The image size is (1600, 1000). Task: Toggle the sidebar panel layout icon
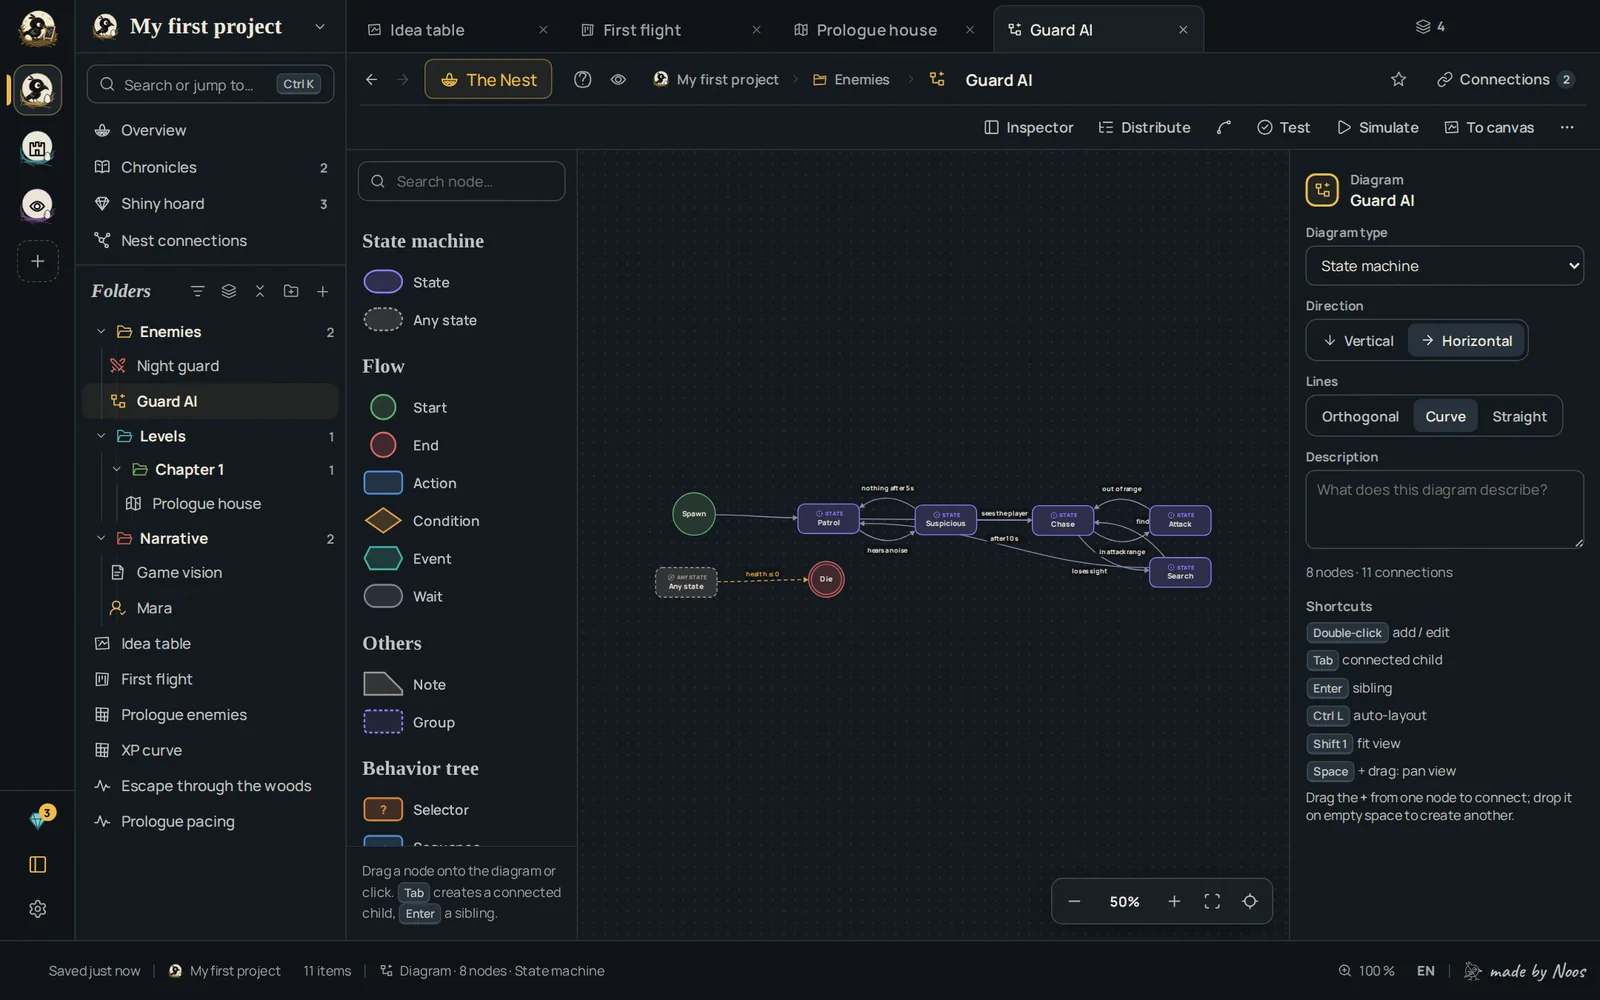[x=38, y=864]
